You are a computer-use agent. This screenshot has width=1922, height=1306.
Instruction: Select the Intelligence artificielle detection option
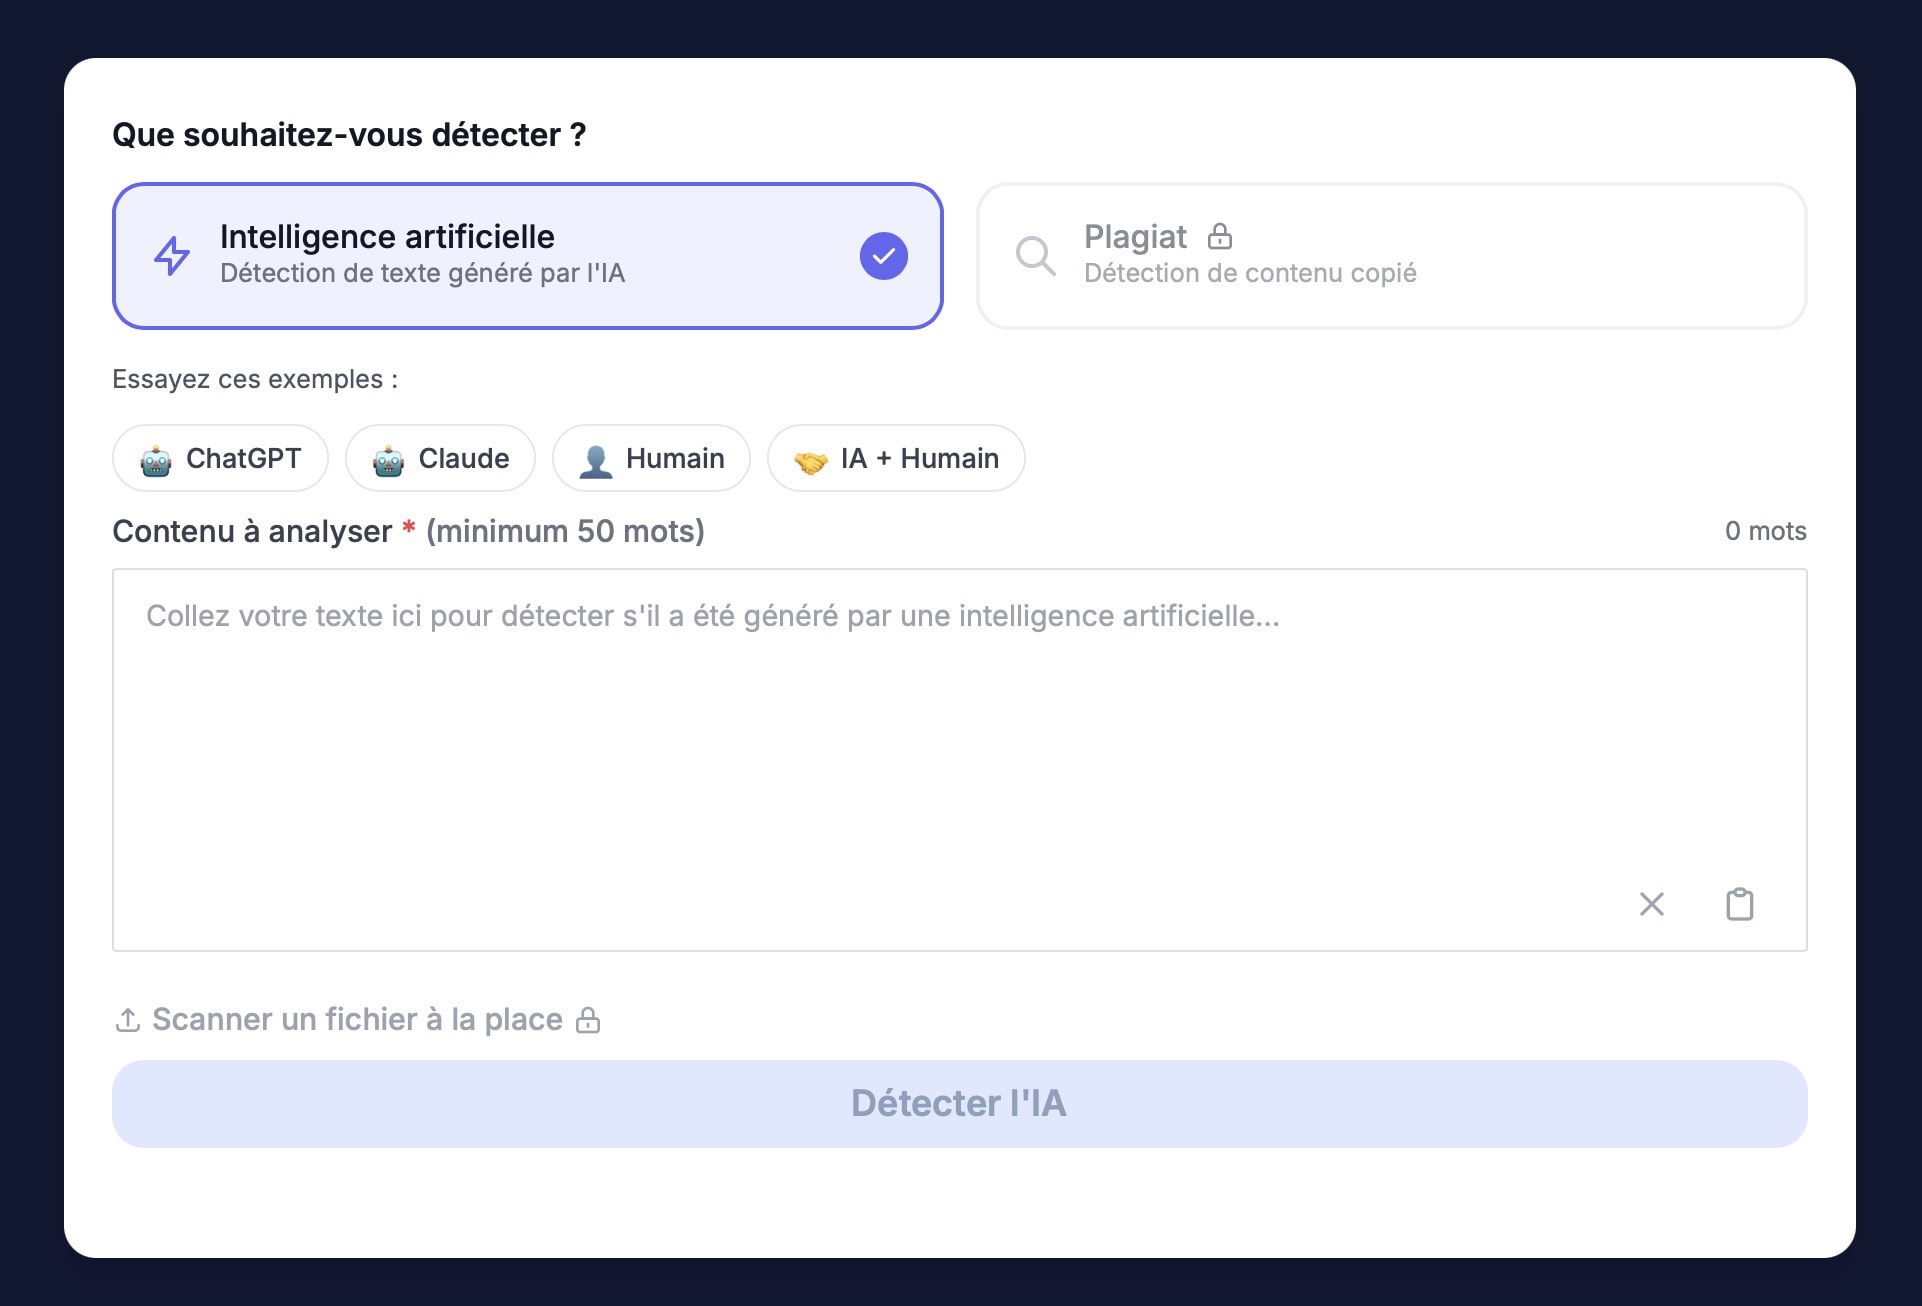(x=527, y=256)
